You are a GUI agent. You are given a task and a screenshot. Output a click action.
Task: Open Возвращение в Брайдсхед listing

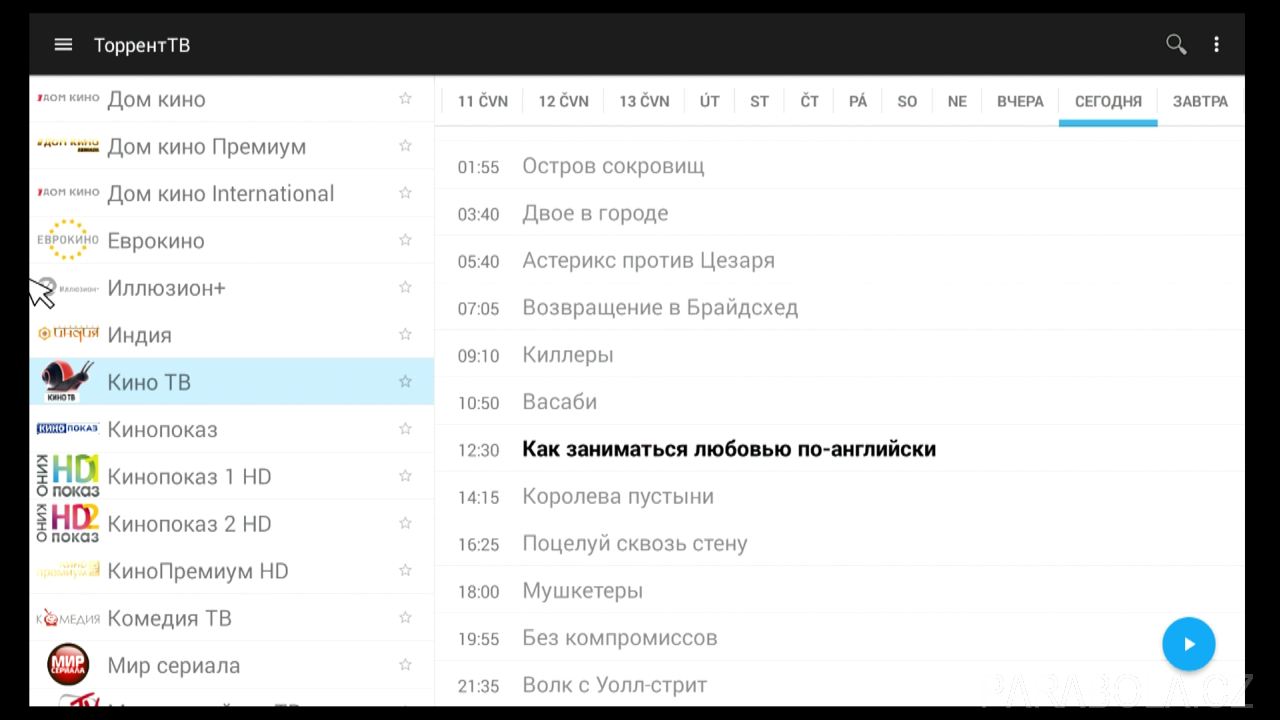coord(840,307)
